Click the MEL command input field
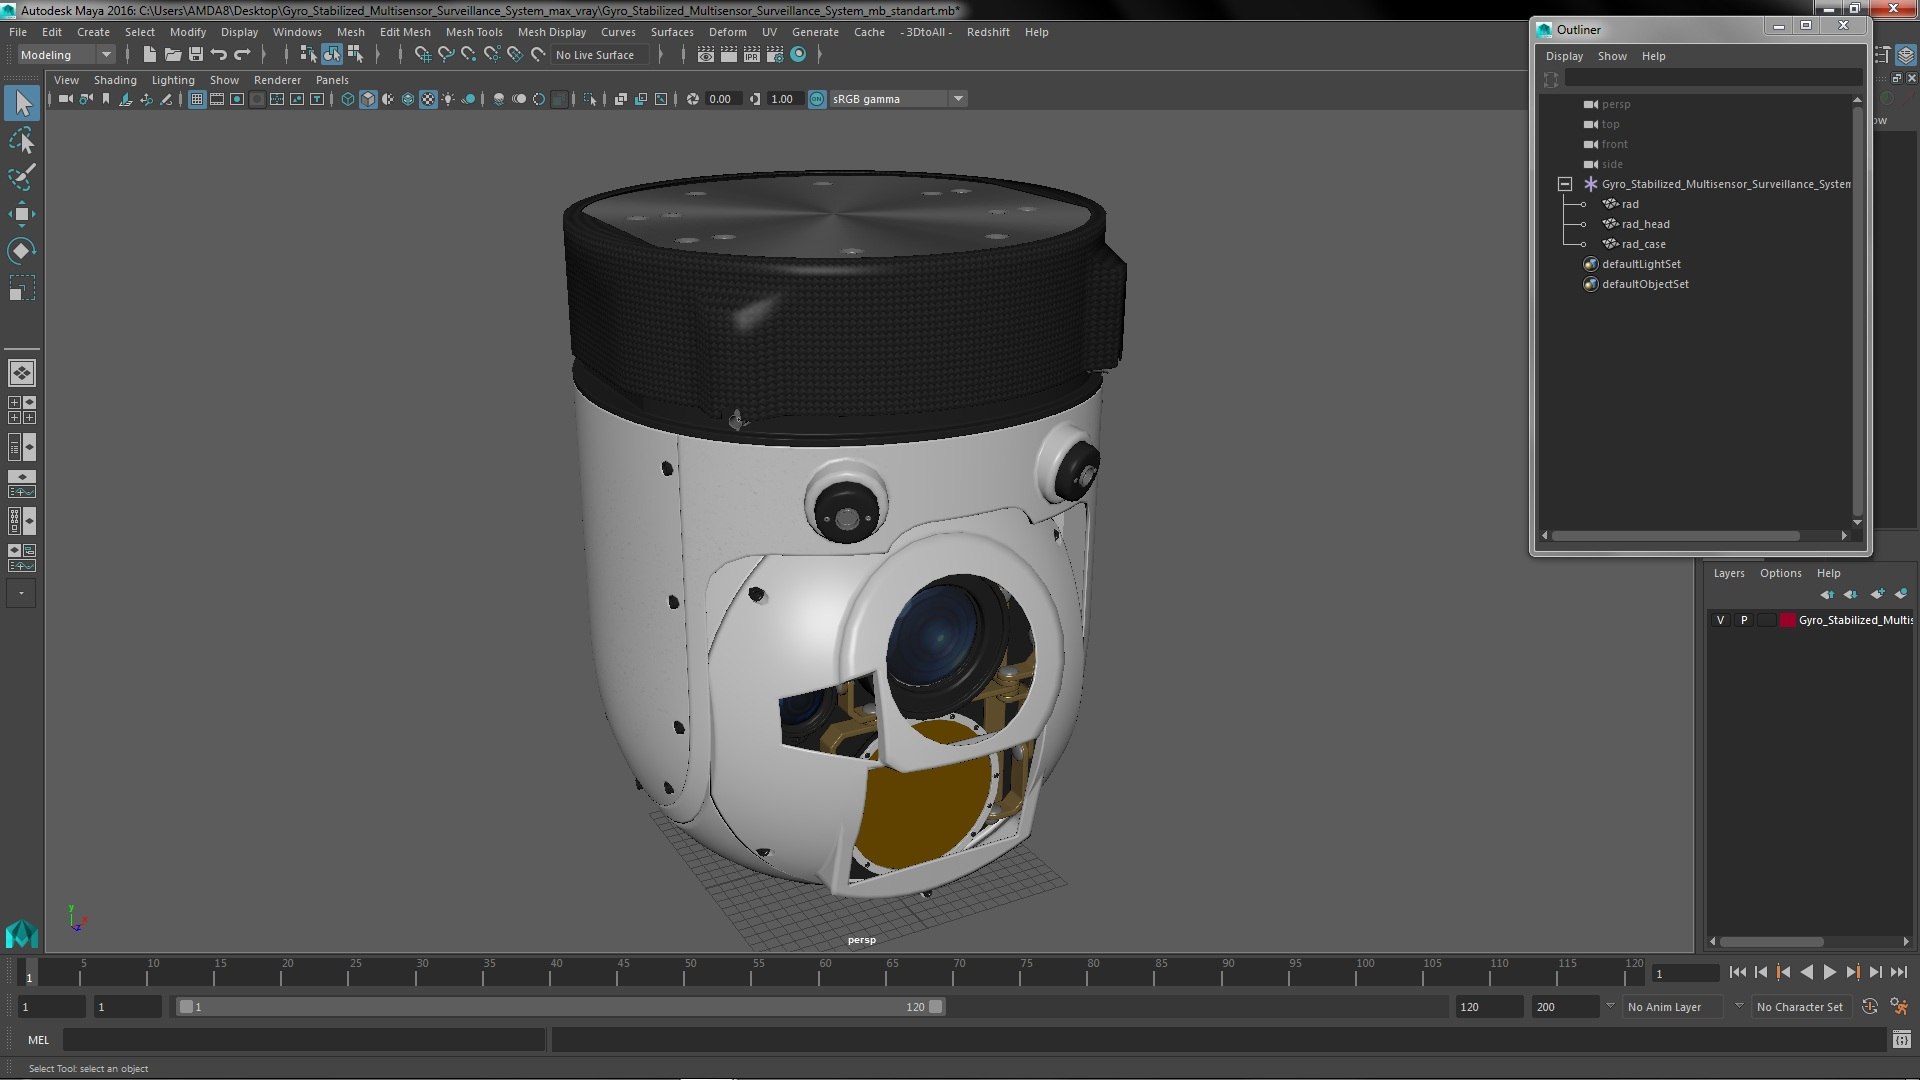This screenshot has width=1920, height=1080. click(304, 1040)
